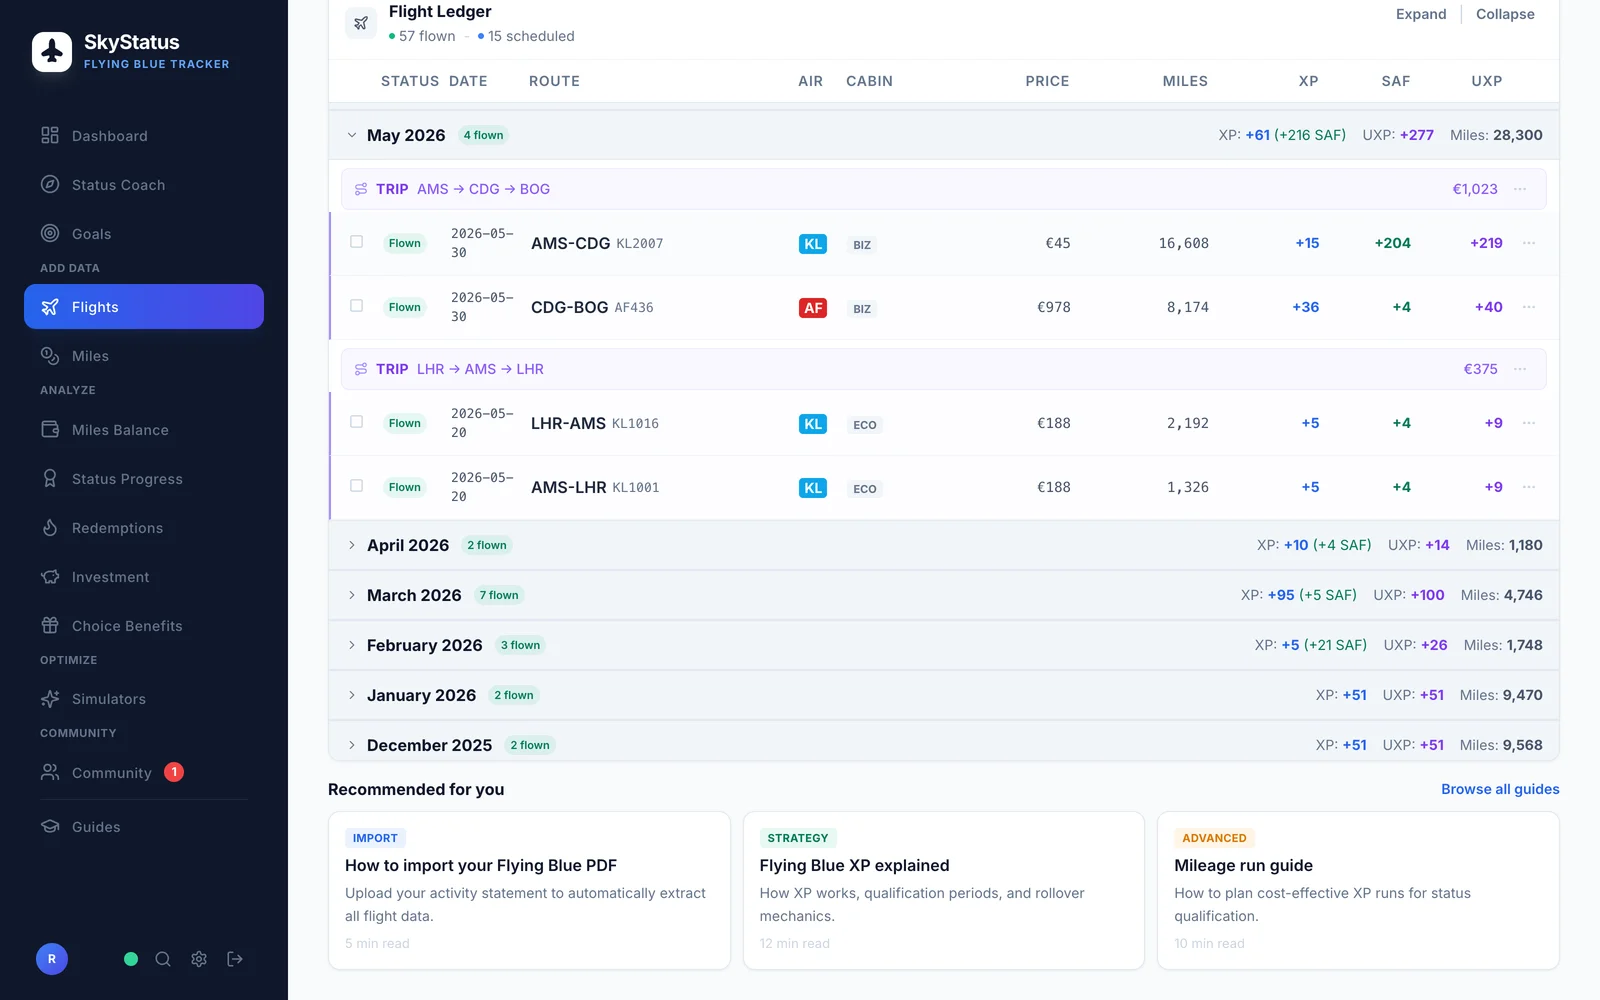Open the user avatar R
1600x1000 pixels.
52,959
